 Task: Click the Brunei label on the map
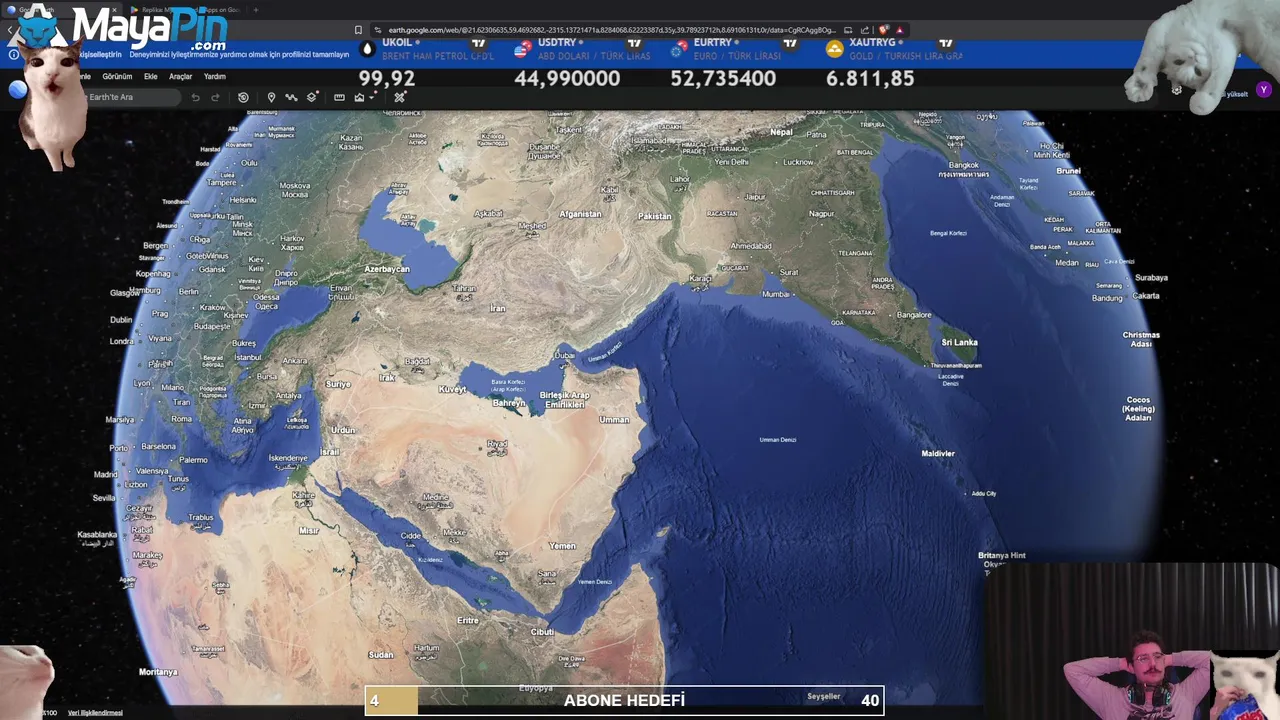pos(1068,171)
